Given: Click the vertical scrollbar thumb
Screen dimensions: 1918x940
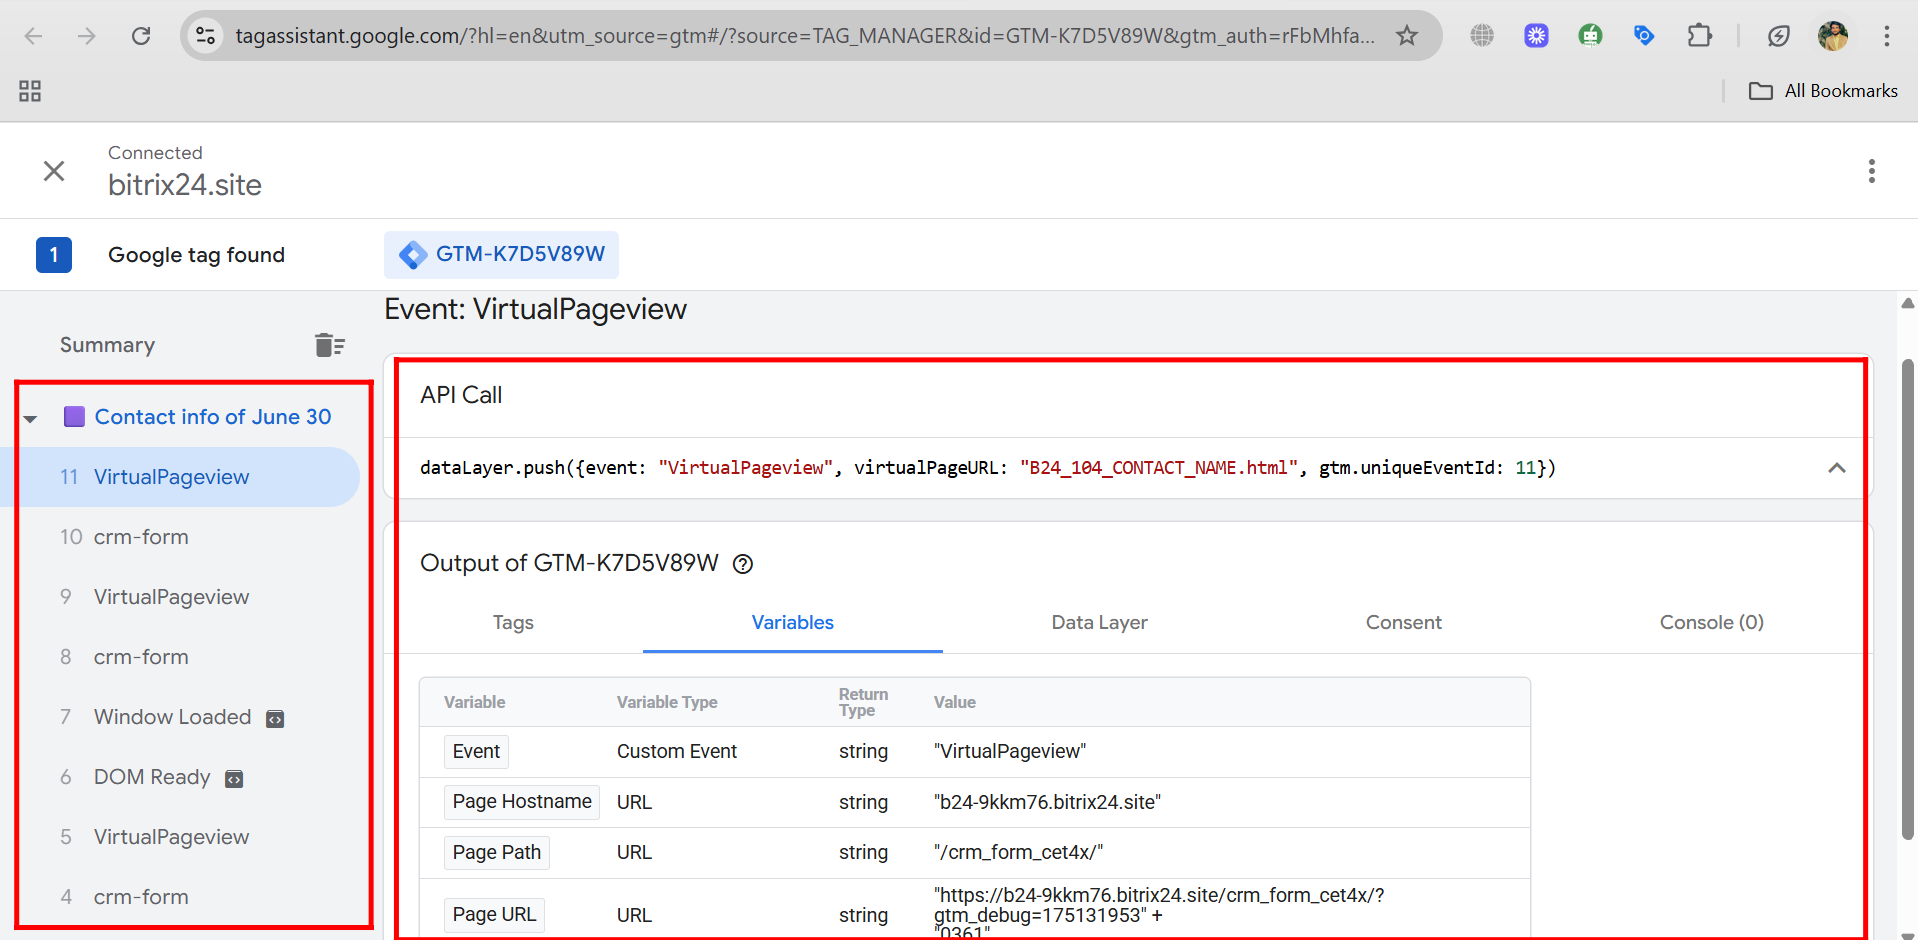Looking at the screenshot, I should point(1908,600).
